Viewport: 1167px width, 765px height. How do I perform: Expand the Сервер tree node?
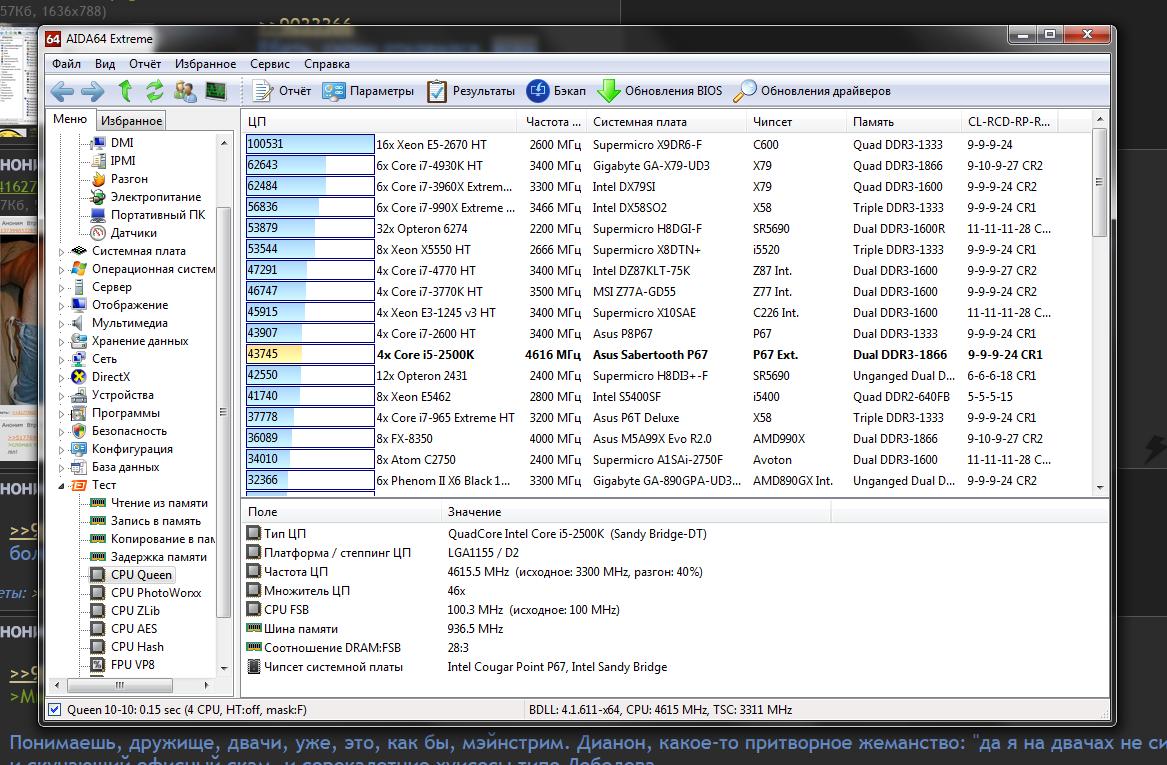tap(62, 287)
